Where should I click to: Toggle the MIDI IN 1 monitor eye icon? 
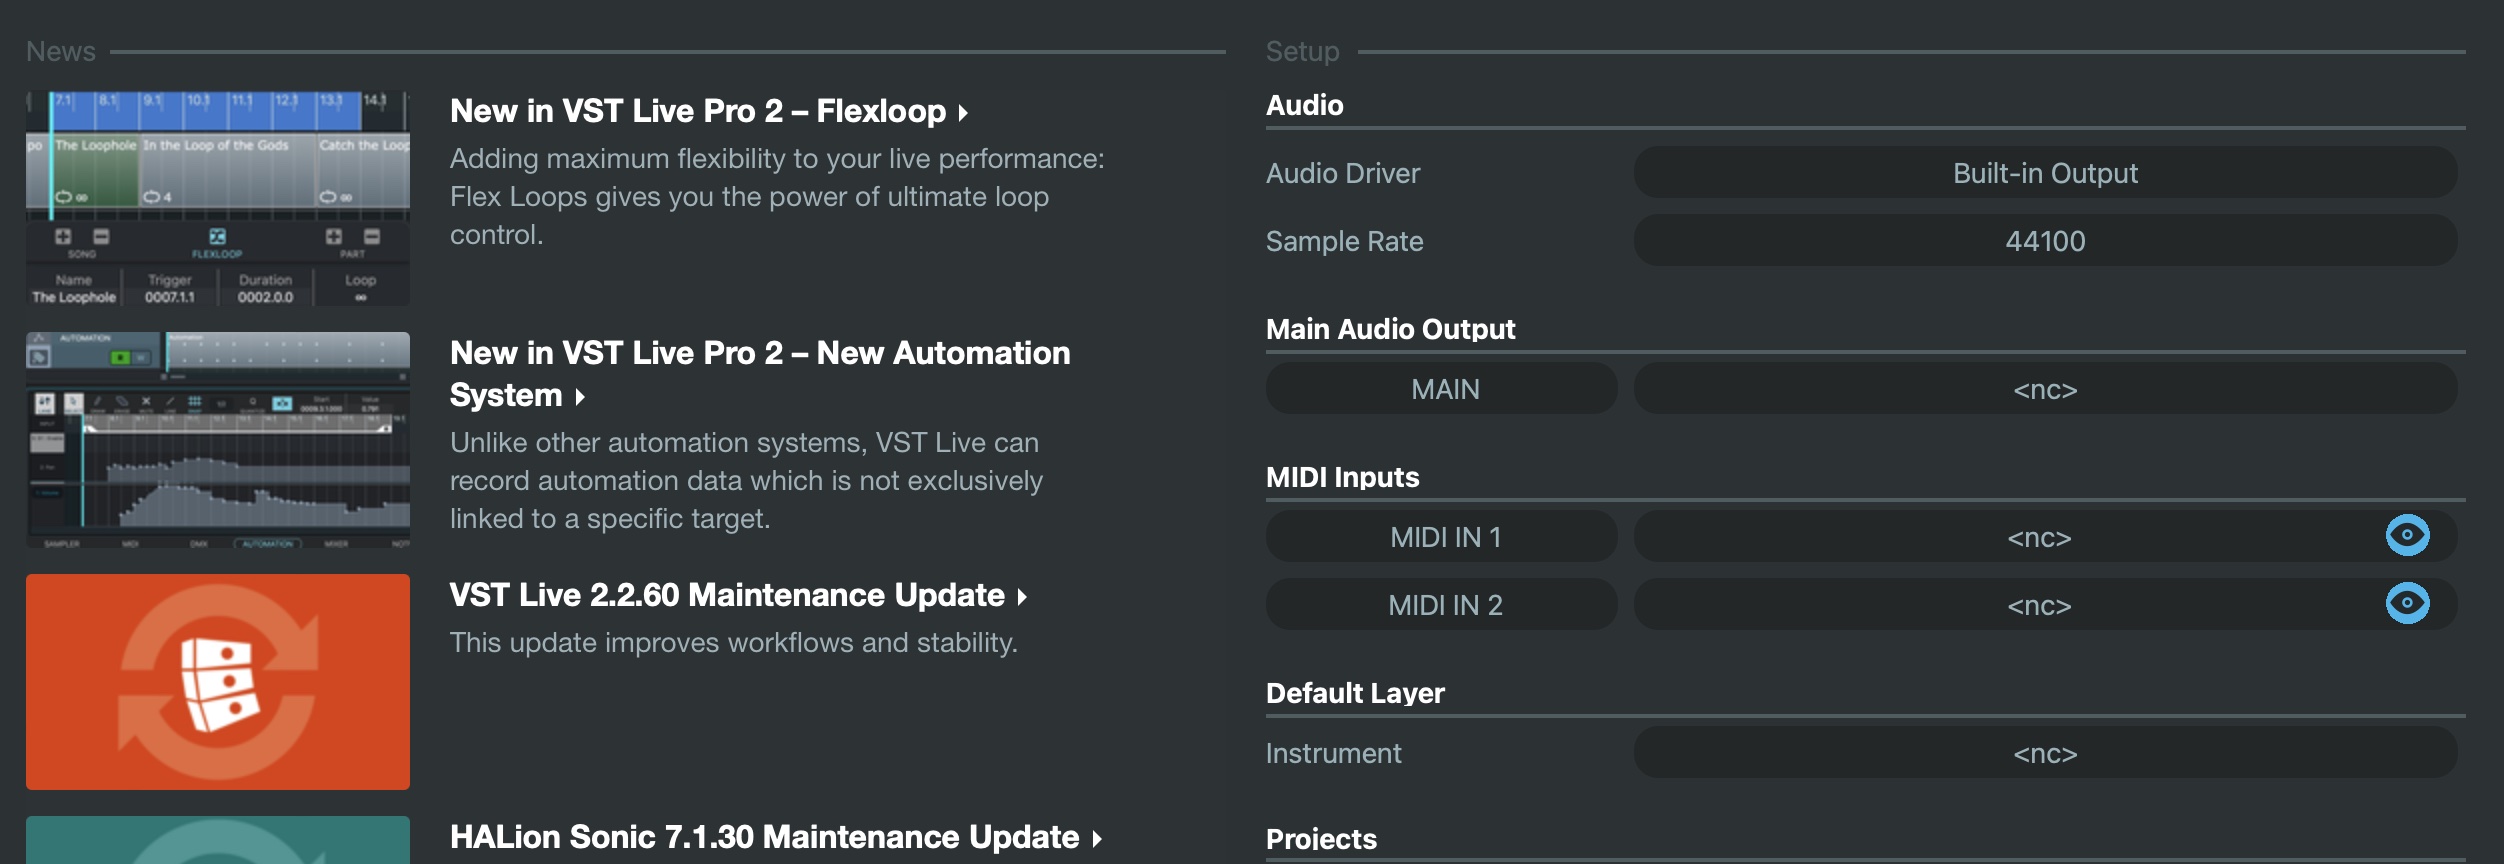tap(2407, 536)
